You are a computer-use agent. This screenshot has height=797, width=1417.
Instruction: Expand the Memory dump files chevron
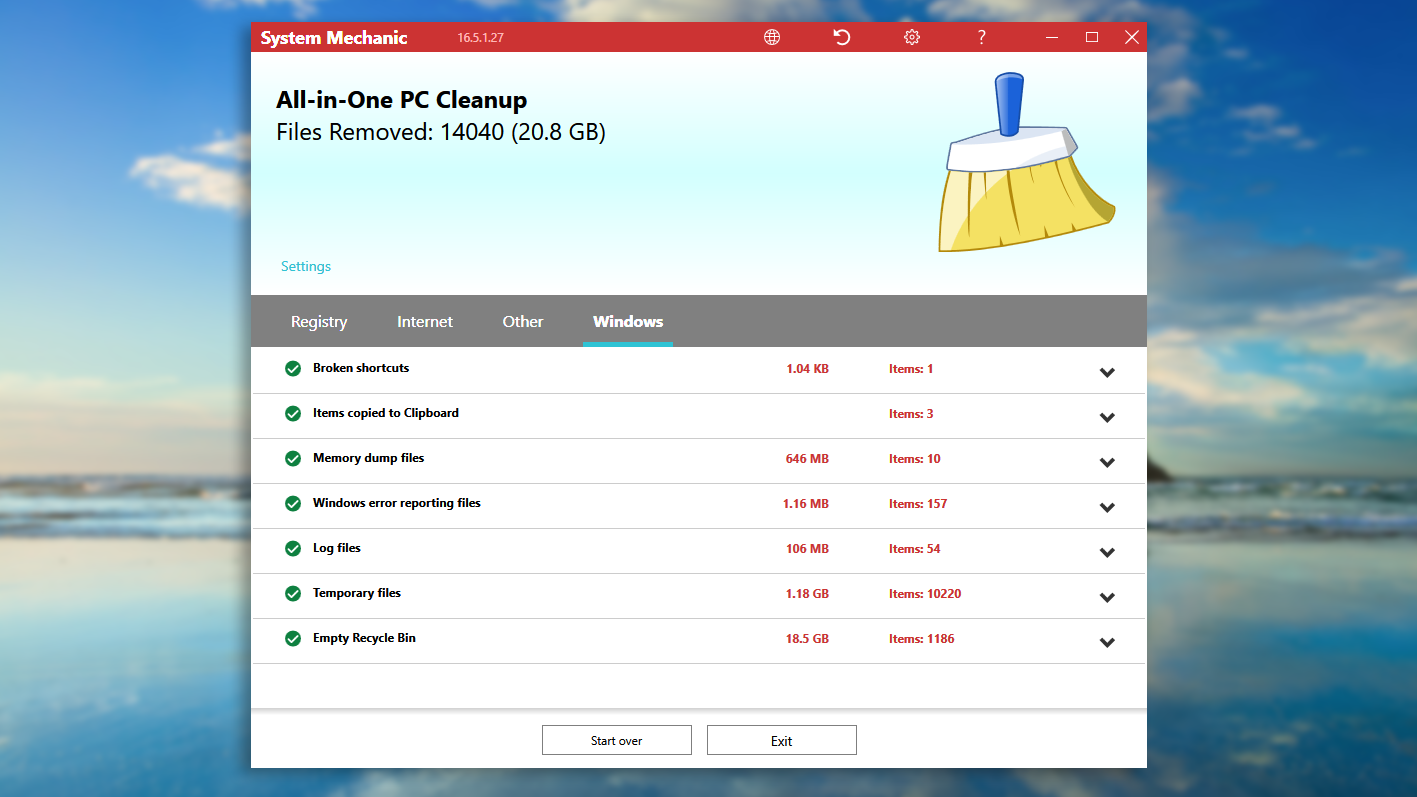point(1107,463)
